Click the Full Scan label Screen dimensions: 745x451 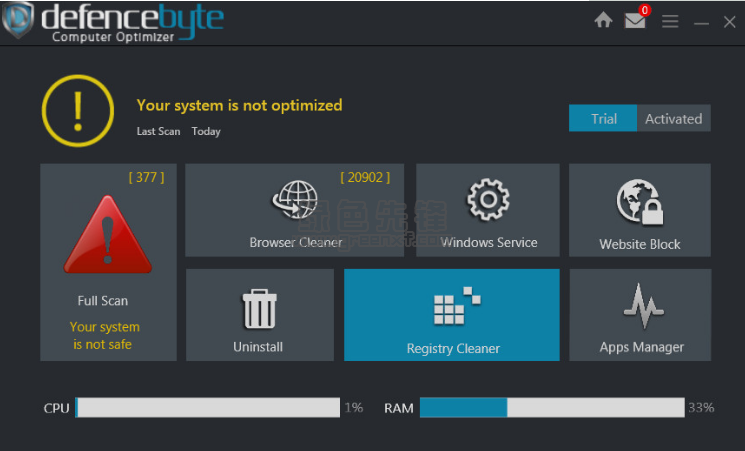[x=103, y=300]
